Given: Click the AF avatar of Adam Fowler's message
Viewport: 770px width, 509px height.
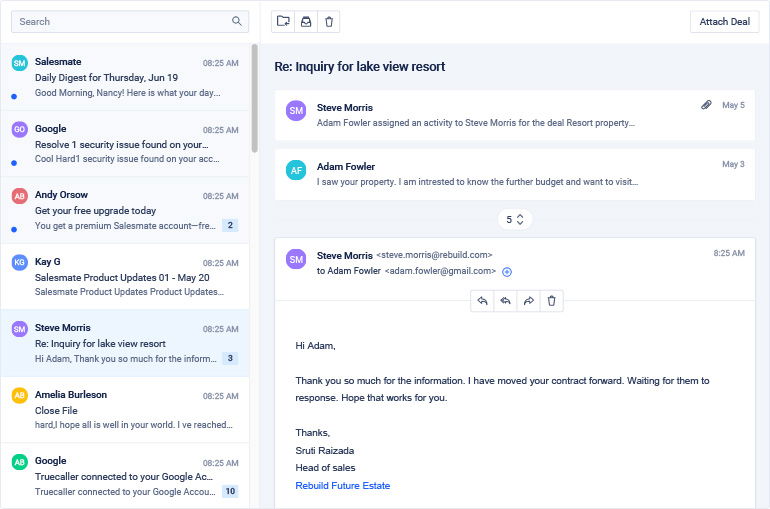Looking at the screenshot, I should [296, 170].
